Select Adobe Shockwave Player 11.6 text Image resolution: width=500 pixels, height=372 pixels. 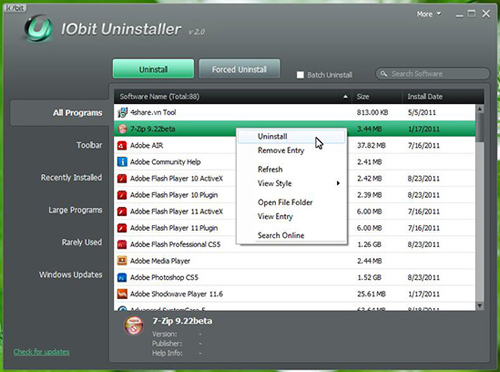[x=176, y=294]
